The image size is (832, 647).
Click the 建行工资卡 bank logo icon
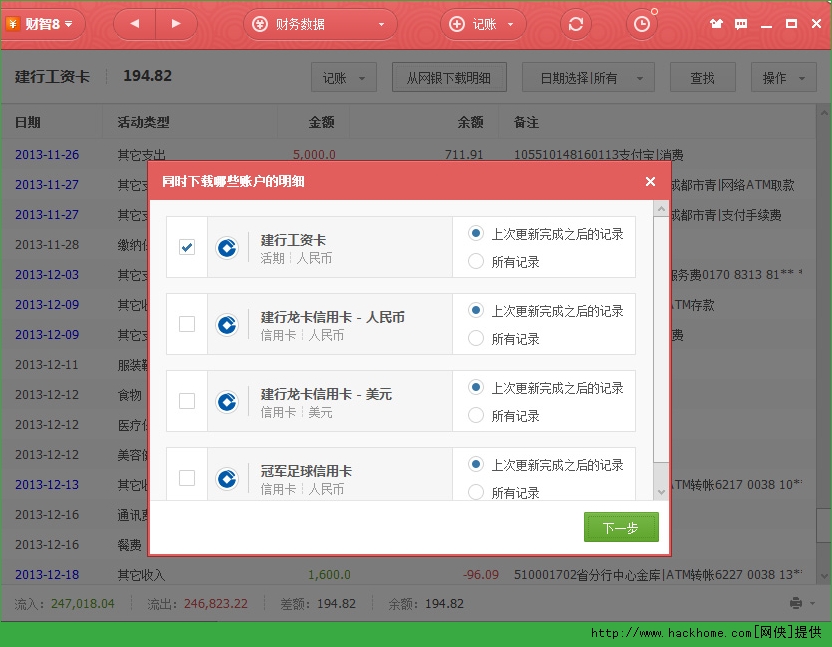pyautogui.click(x=227, y=247)
